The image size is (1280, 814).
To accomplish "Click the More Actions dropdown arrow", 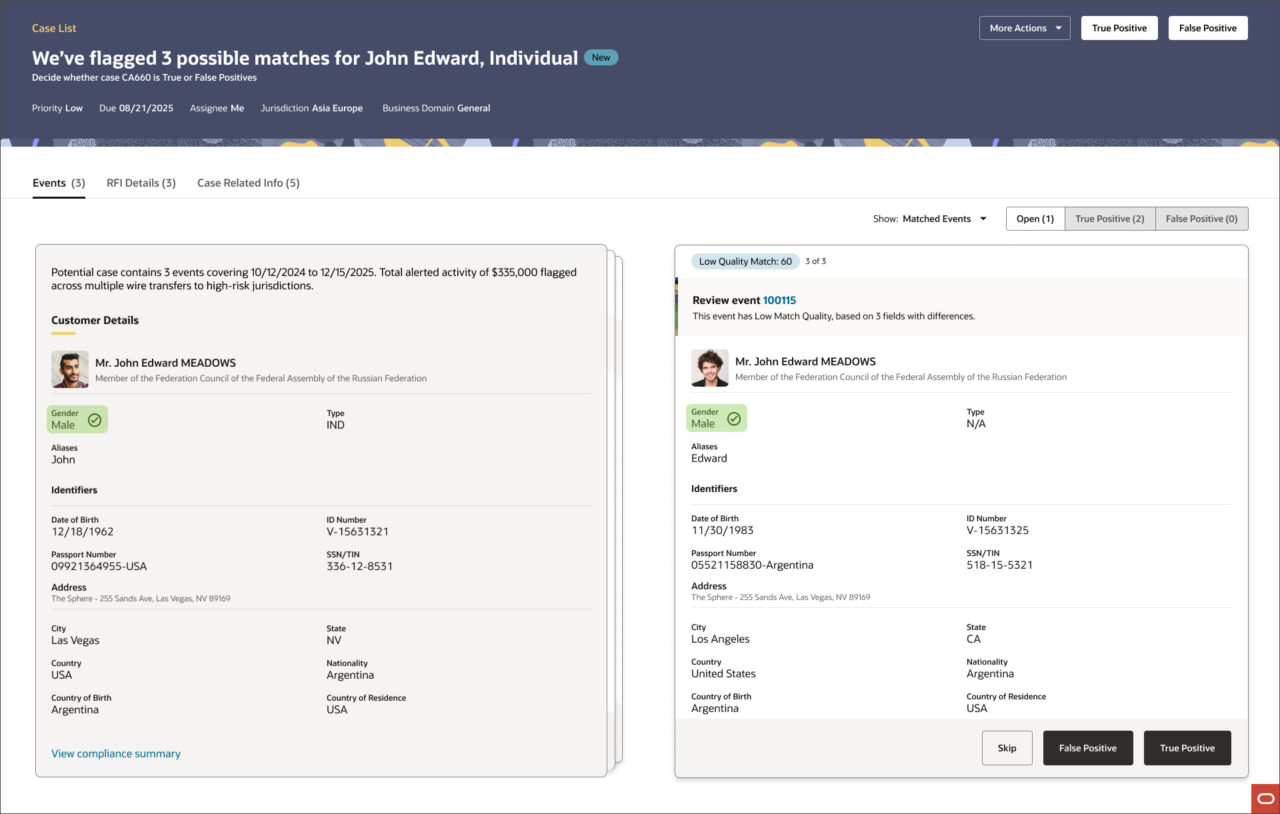I will (1058, 28).
